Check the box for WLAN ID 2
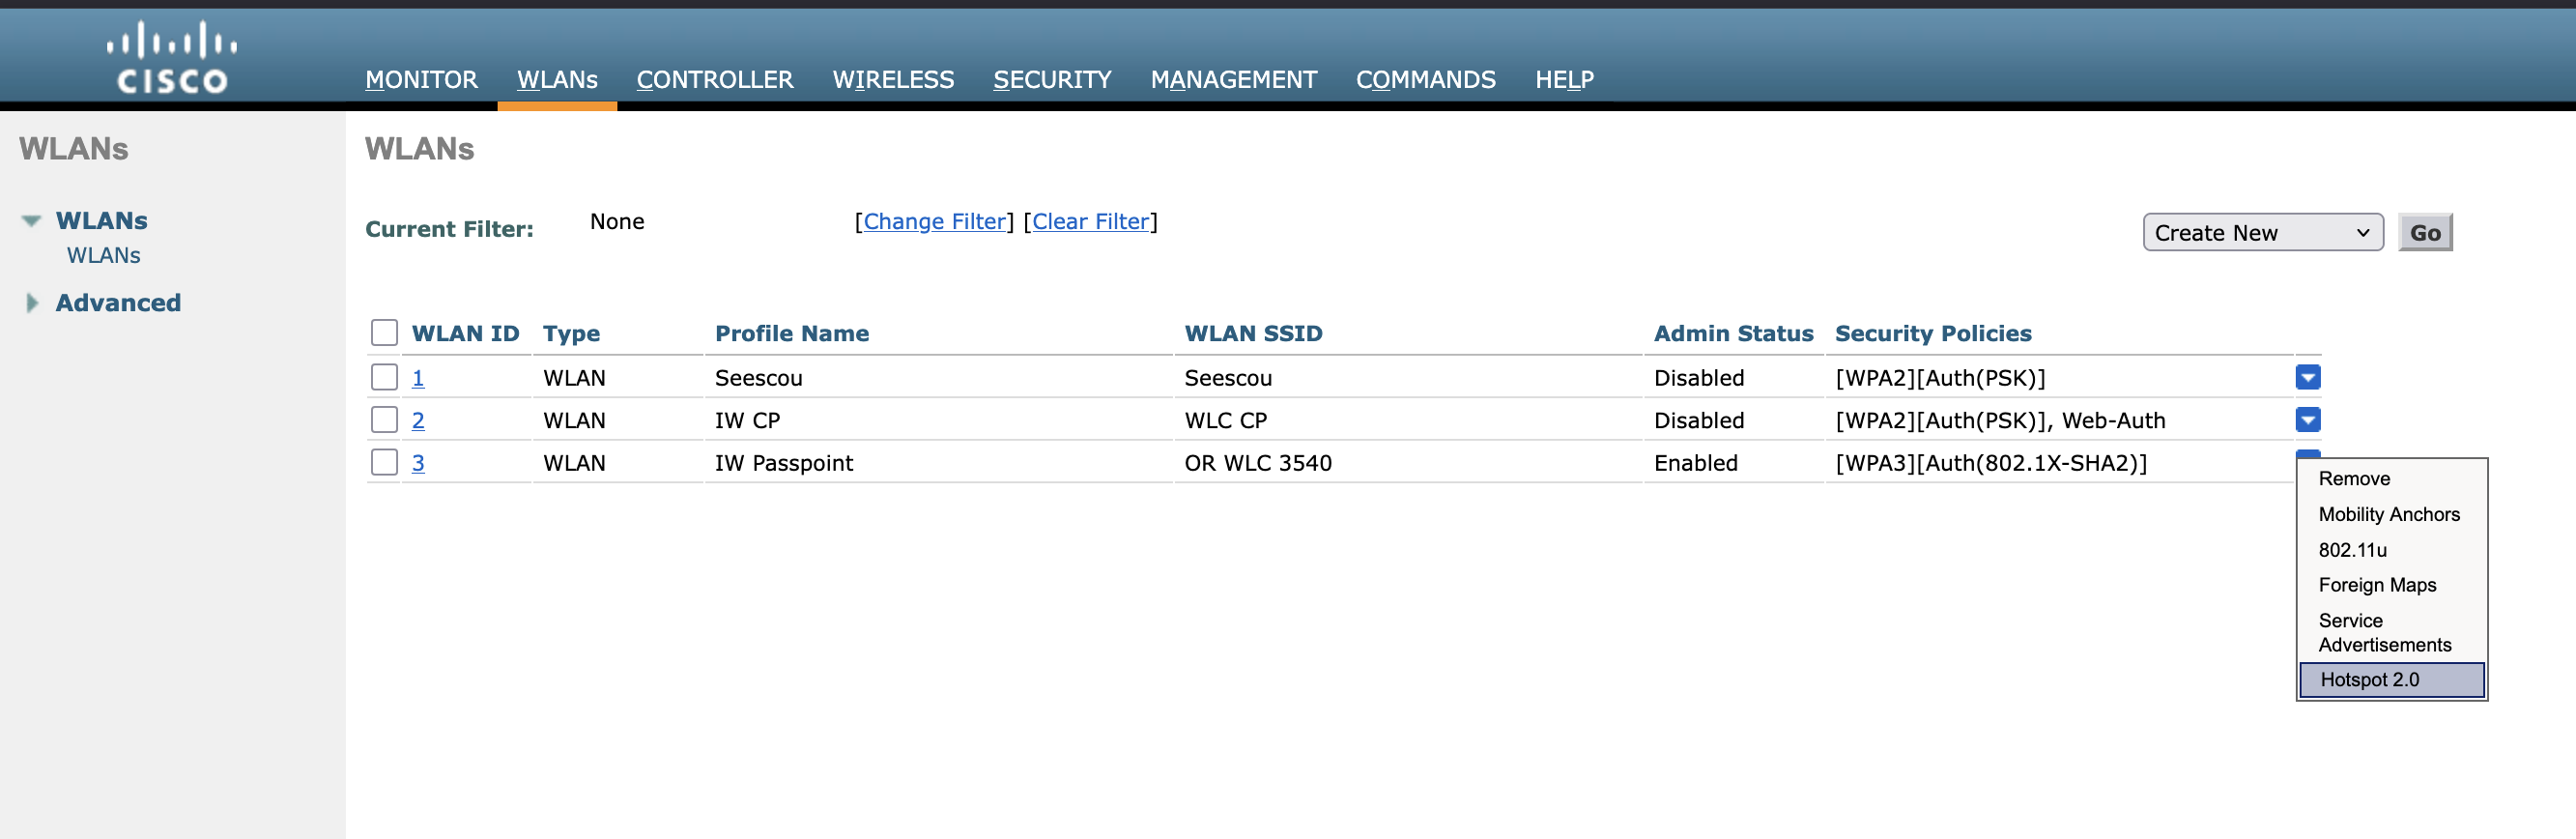Viewport: 2576px width, 839px height. [x=384, y=420]
